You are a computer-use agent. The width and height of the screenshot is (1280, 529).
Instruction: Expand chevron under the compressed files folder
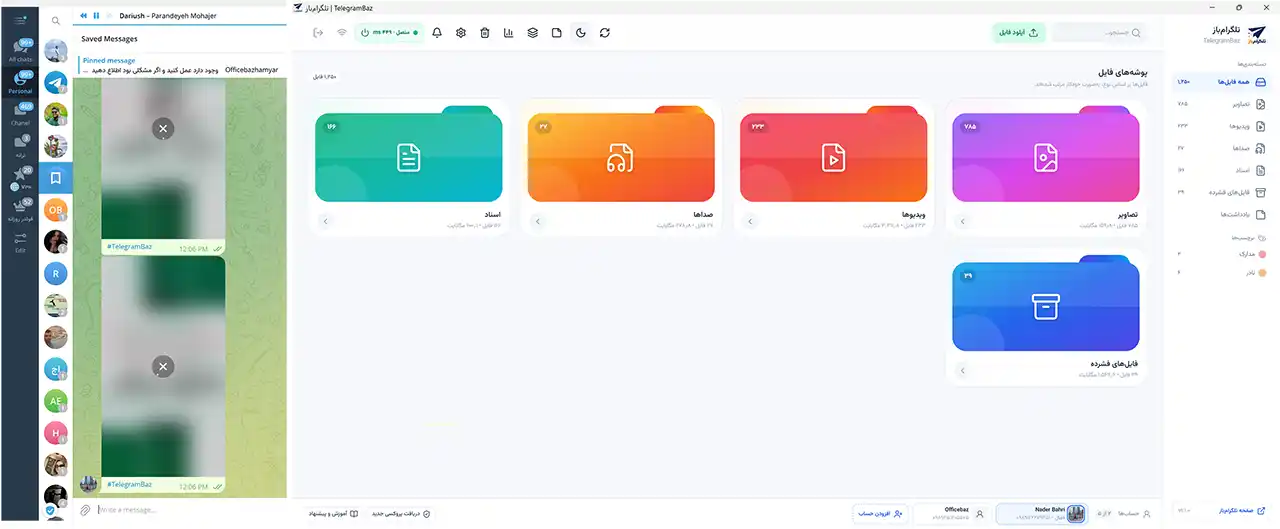pos(963,371)
